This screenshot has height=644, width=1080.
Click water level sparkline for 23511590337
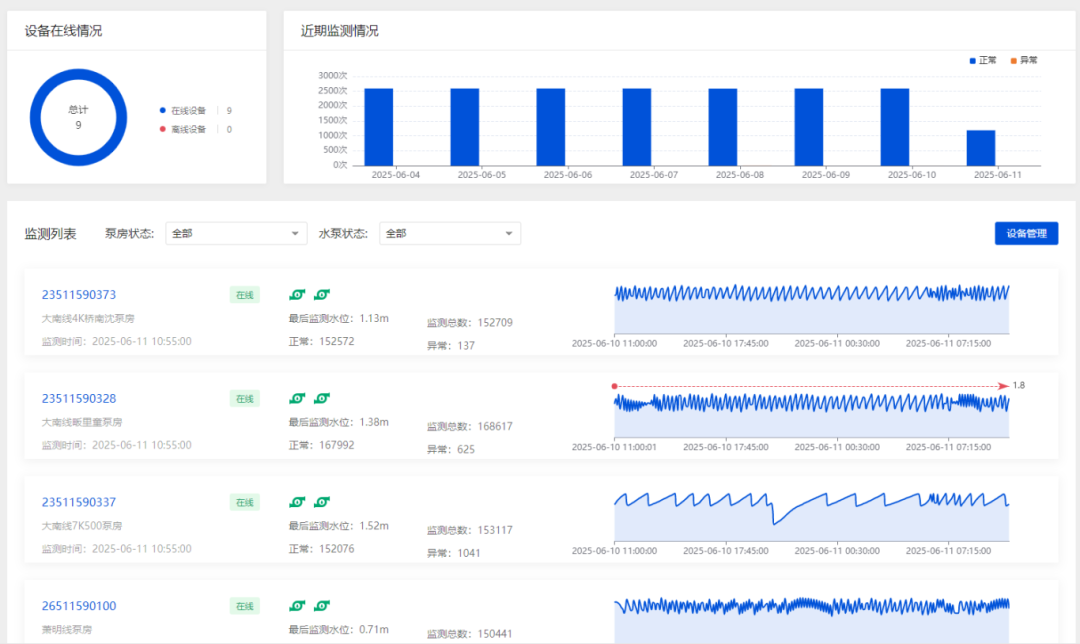tap(811, 515)
